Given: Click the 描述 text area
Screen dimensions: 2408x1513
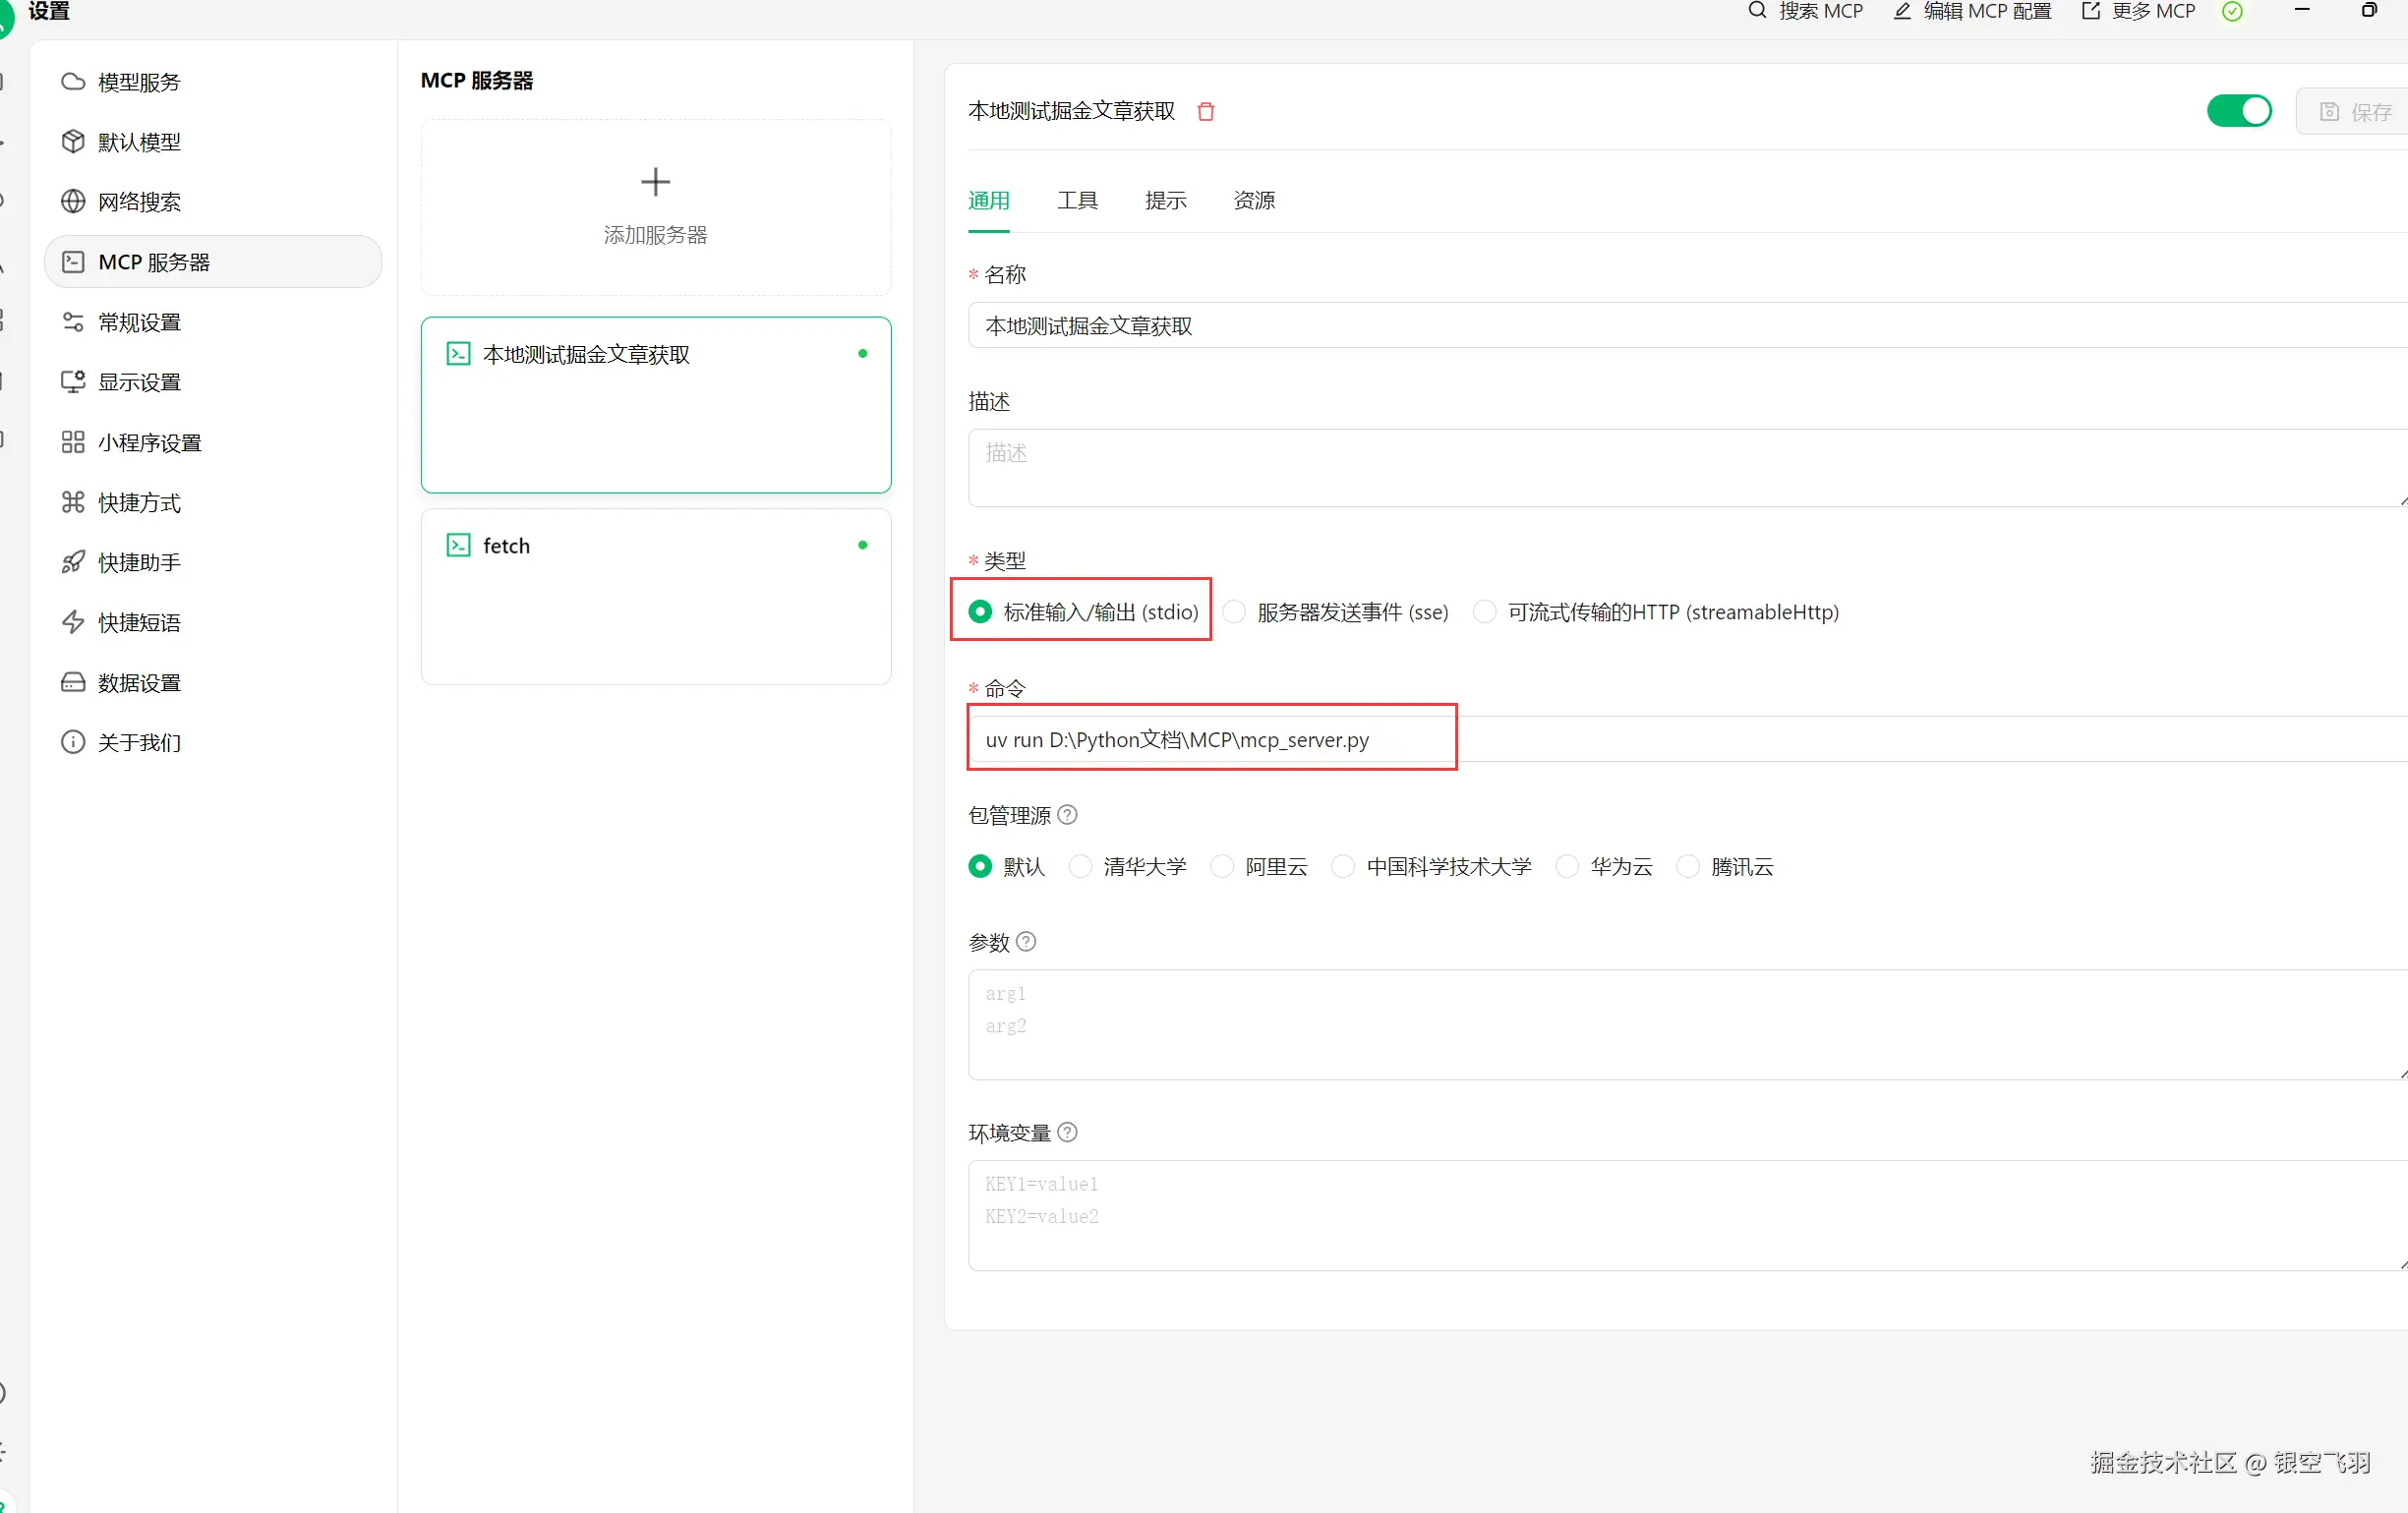Looking at the screenshot, I should (x=1688, y=467).
